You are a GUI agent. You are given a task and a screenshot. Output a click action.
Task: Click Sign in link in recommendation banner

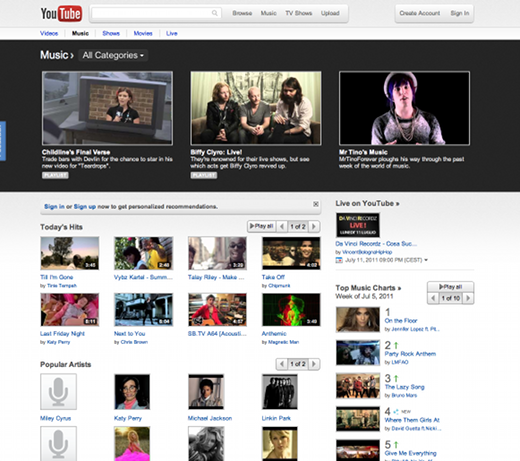click(x=54, y=207)
